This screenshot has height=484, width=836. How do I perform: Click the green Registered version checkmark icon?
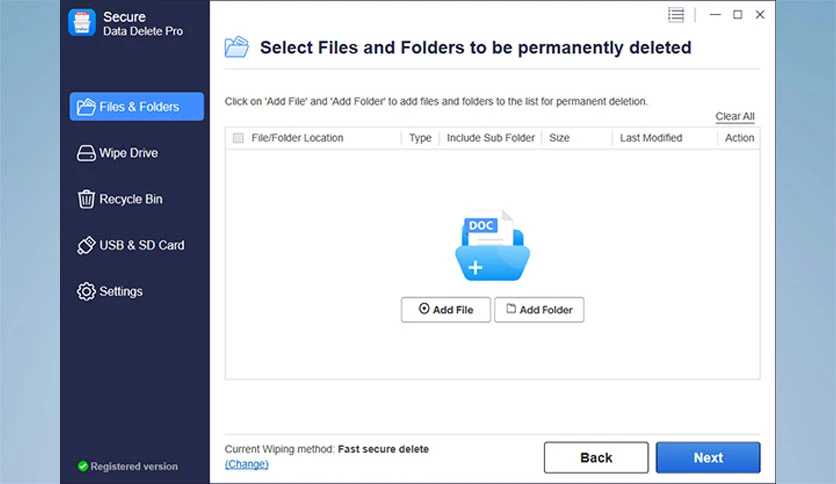[83, 466]
